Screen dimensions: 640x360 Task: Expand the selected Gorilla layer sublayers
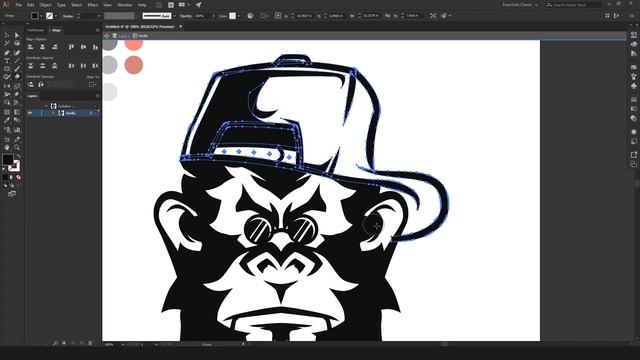[x=53, y=113]
